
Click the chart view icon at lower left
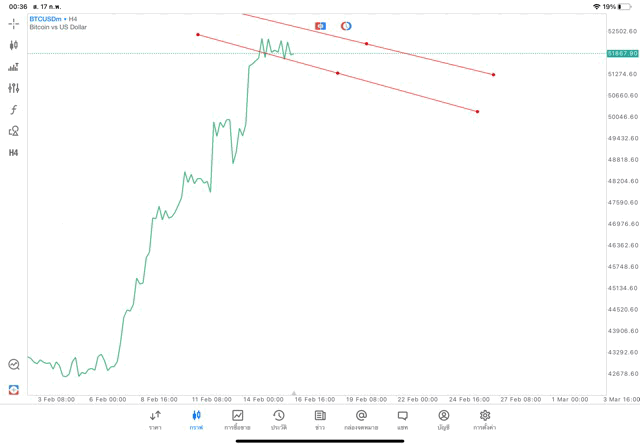point(14,365)
